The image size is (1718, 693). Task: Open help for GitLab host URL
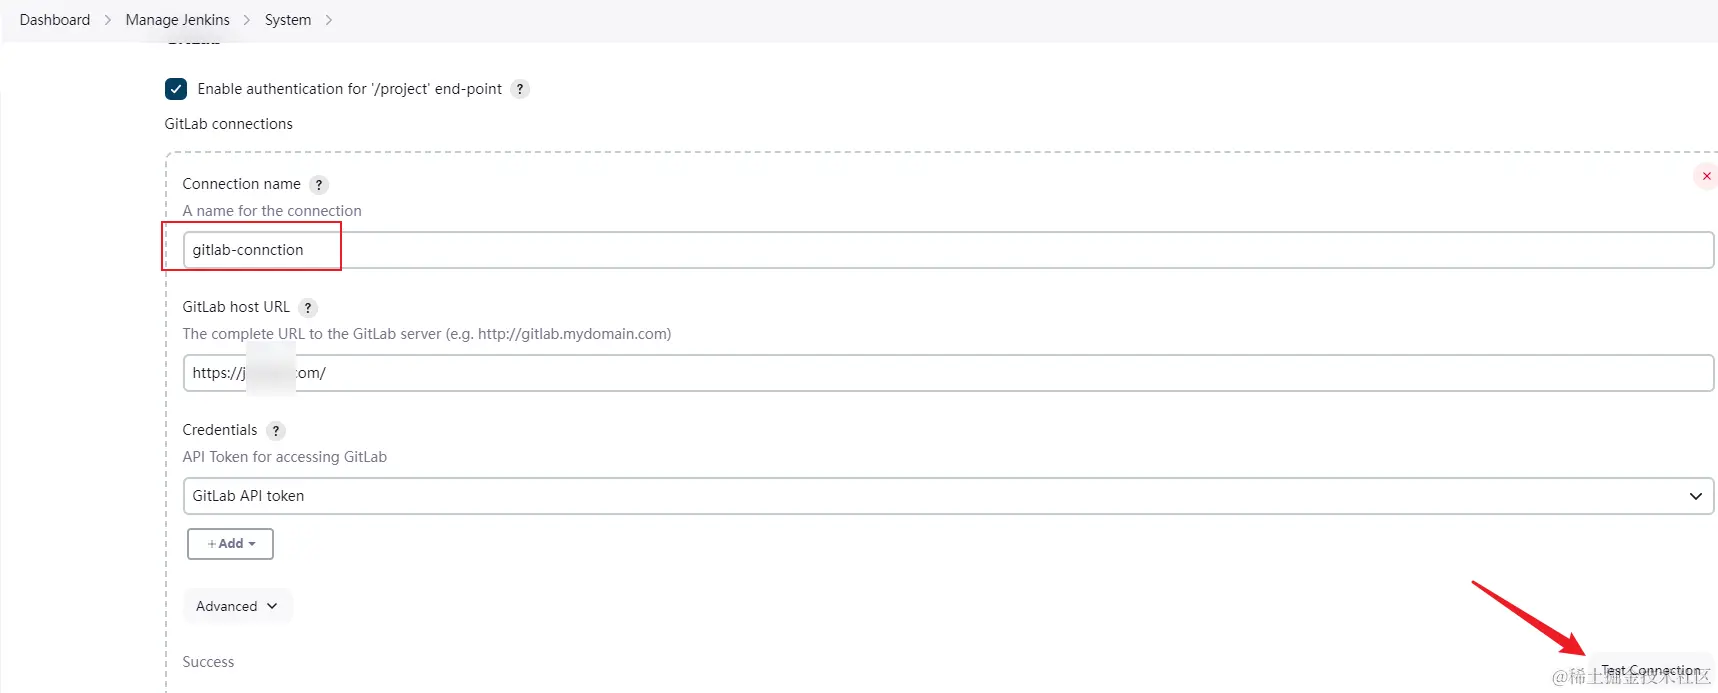tap(308, 308)
